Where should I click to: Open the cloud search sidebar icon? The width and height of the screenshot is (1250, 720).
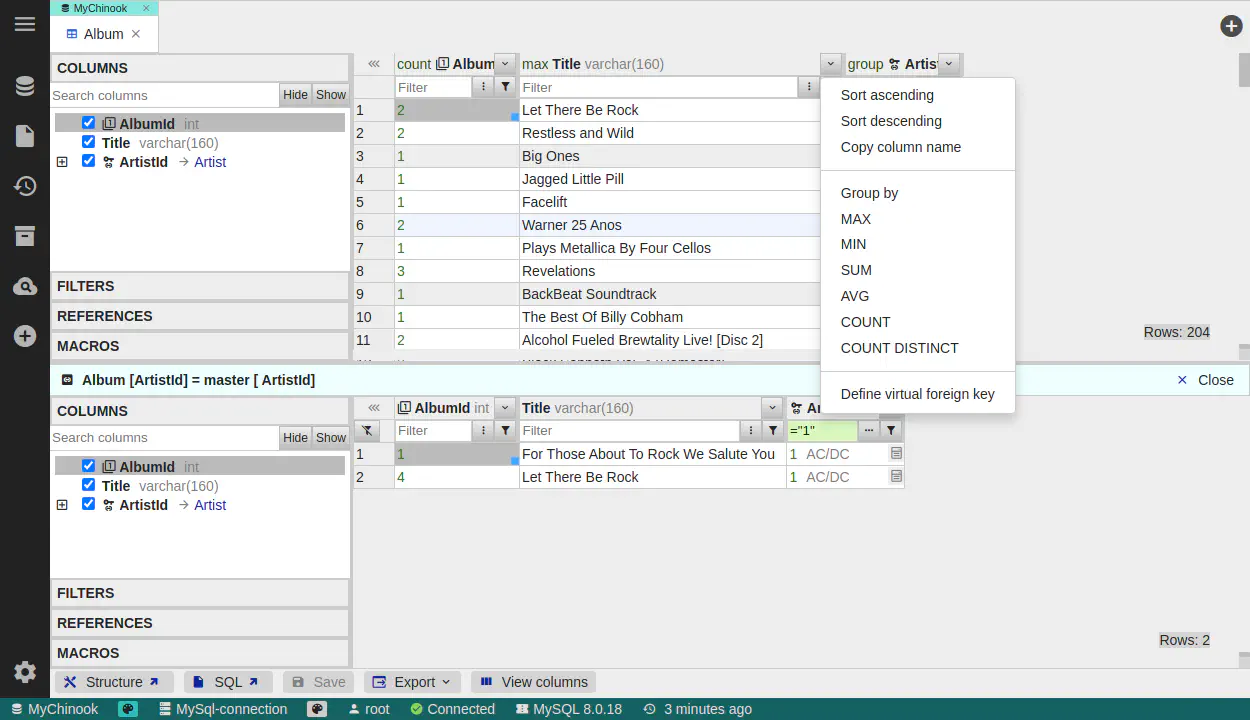click(25, 287)
